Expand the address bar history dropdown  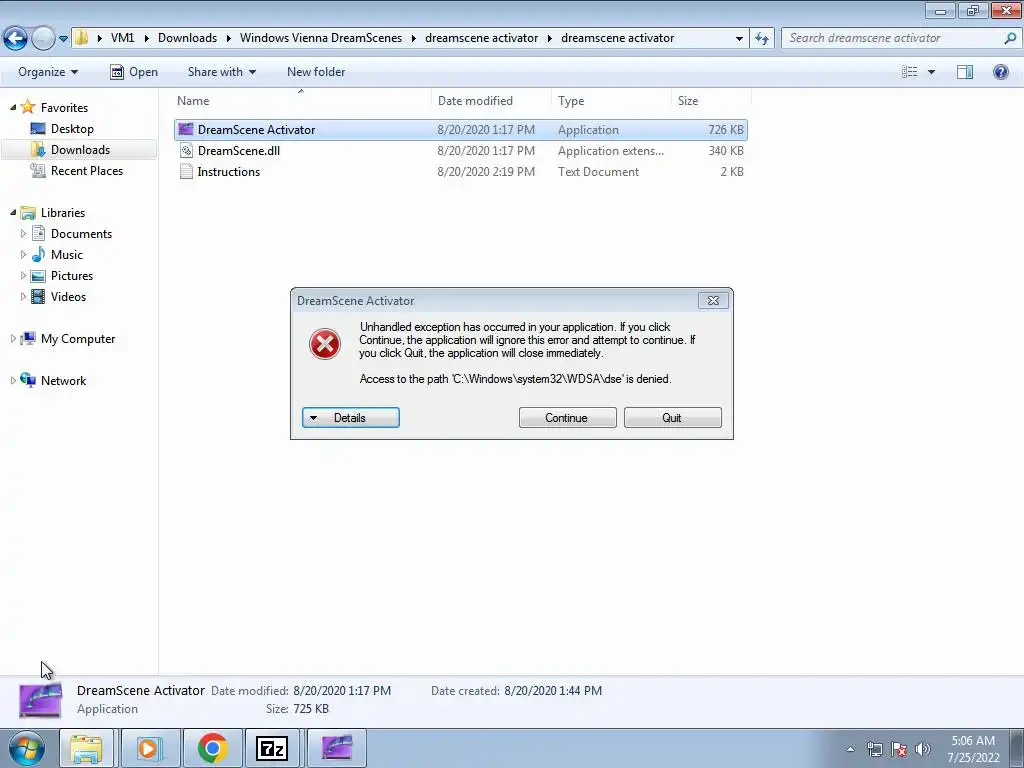pyautogui.click(x=739, y=39)
